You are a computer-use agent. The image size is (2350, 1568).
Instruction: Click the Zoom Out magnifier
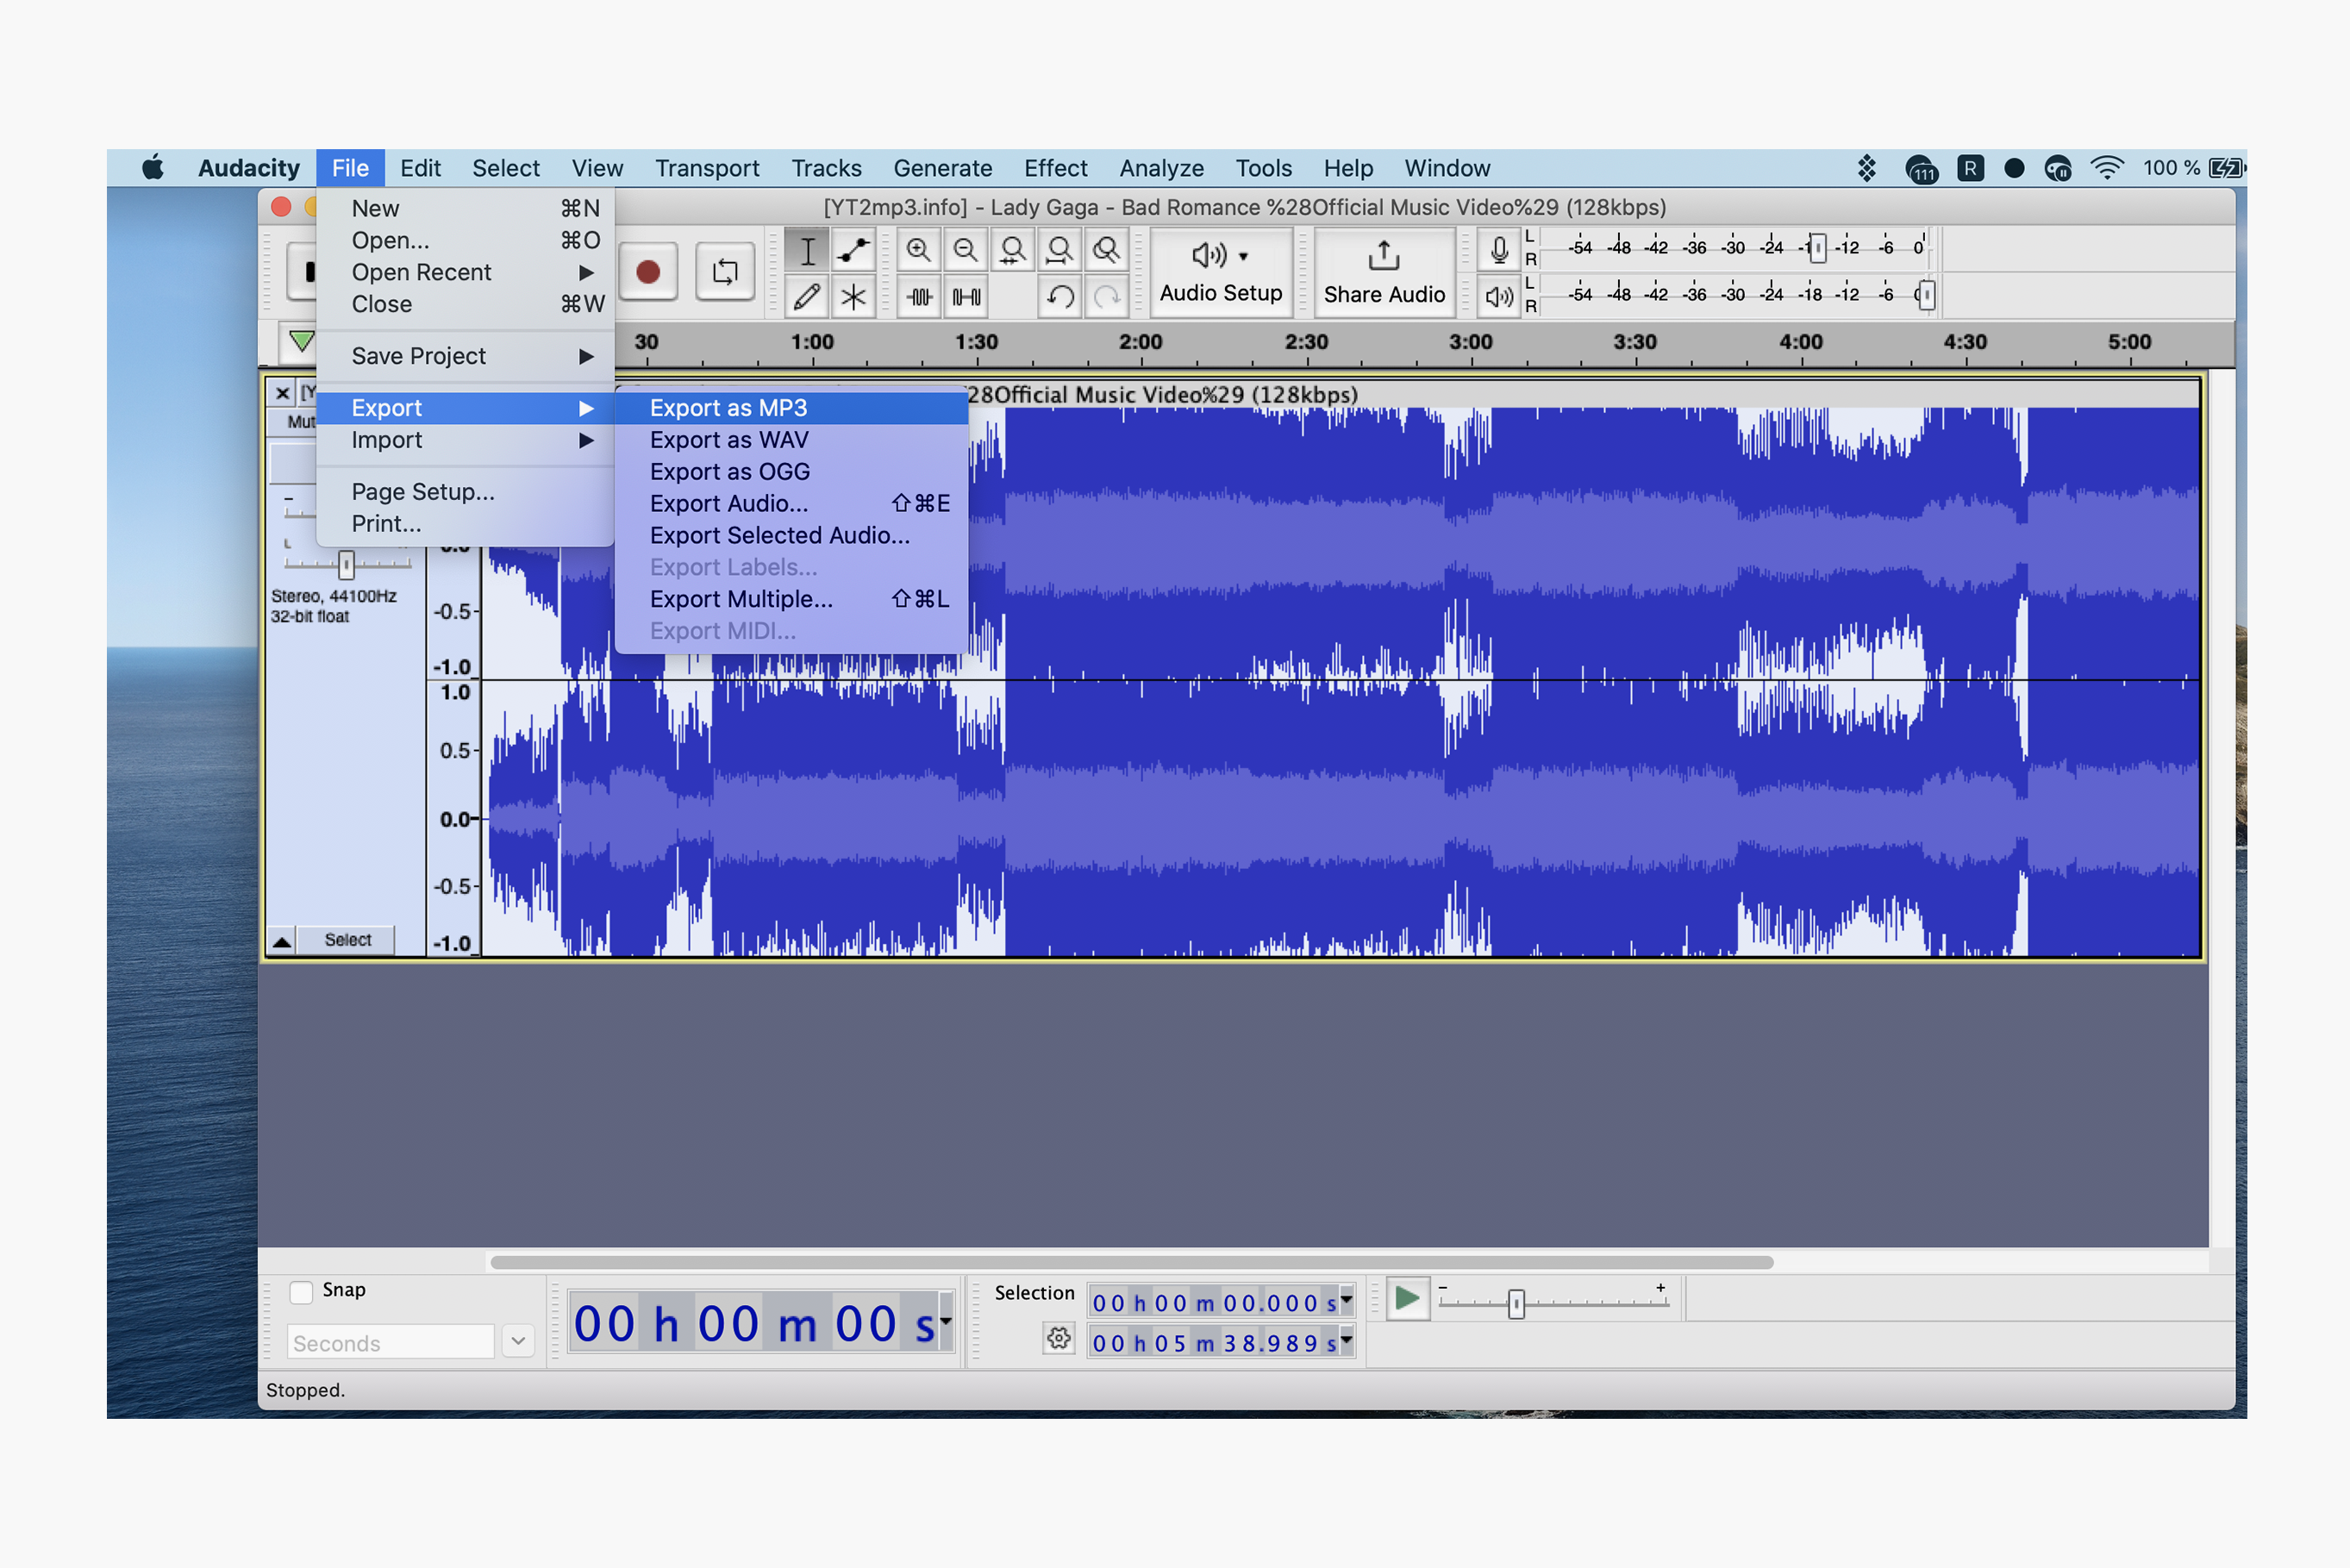pos(965,249)
